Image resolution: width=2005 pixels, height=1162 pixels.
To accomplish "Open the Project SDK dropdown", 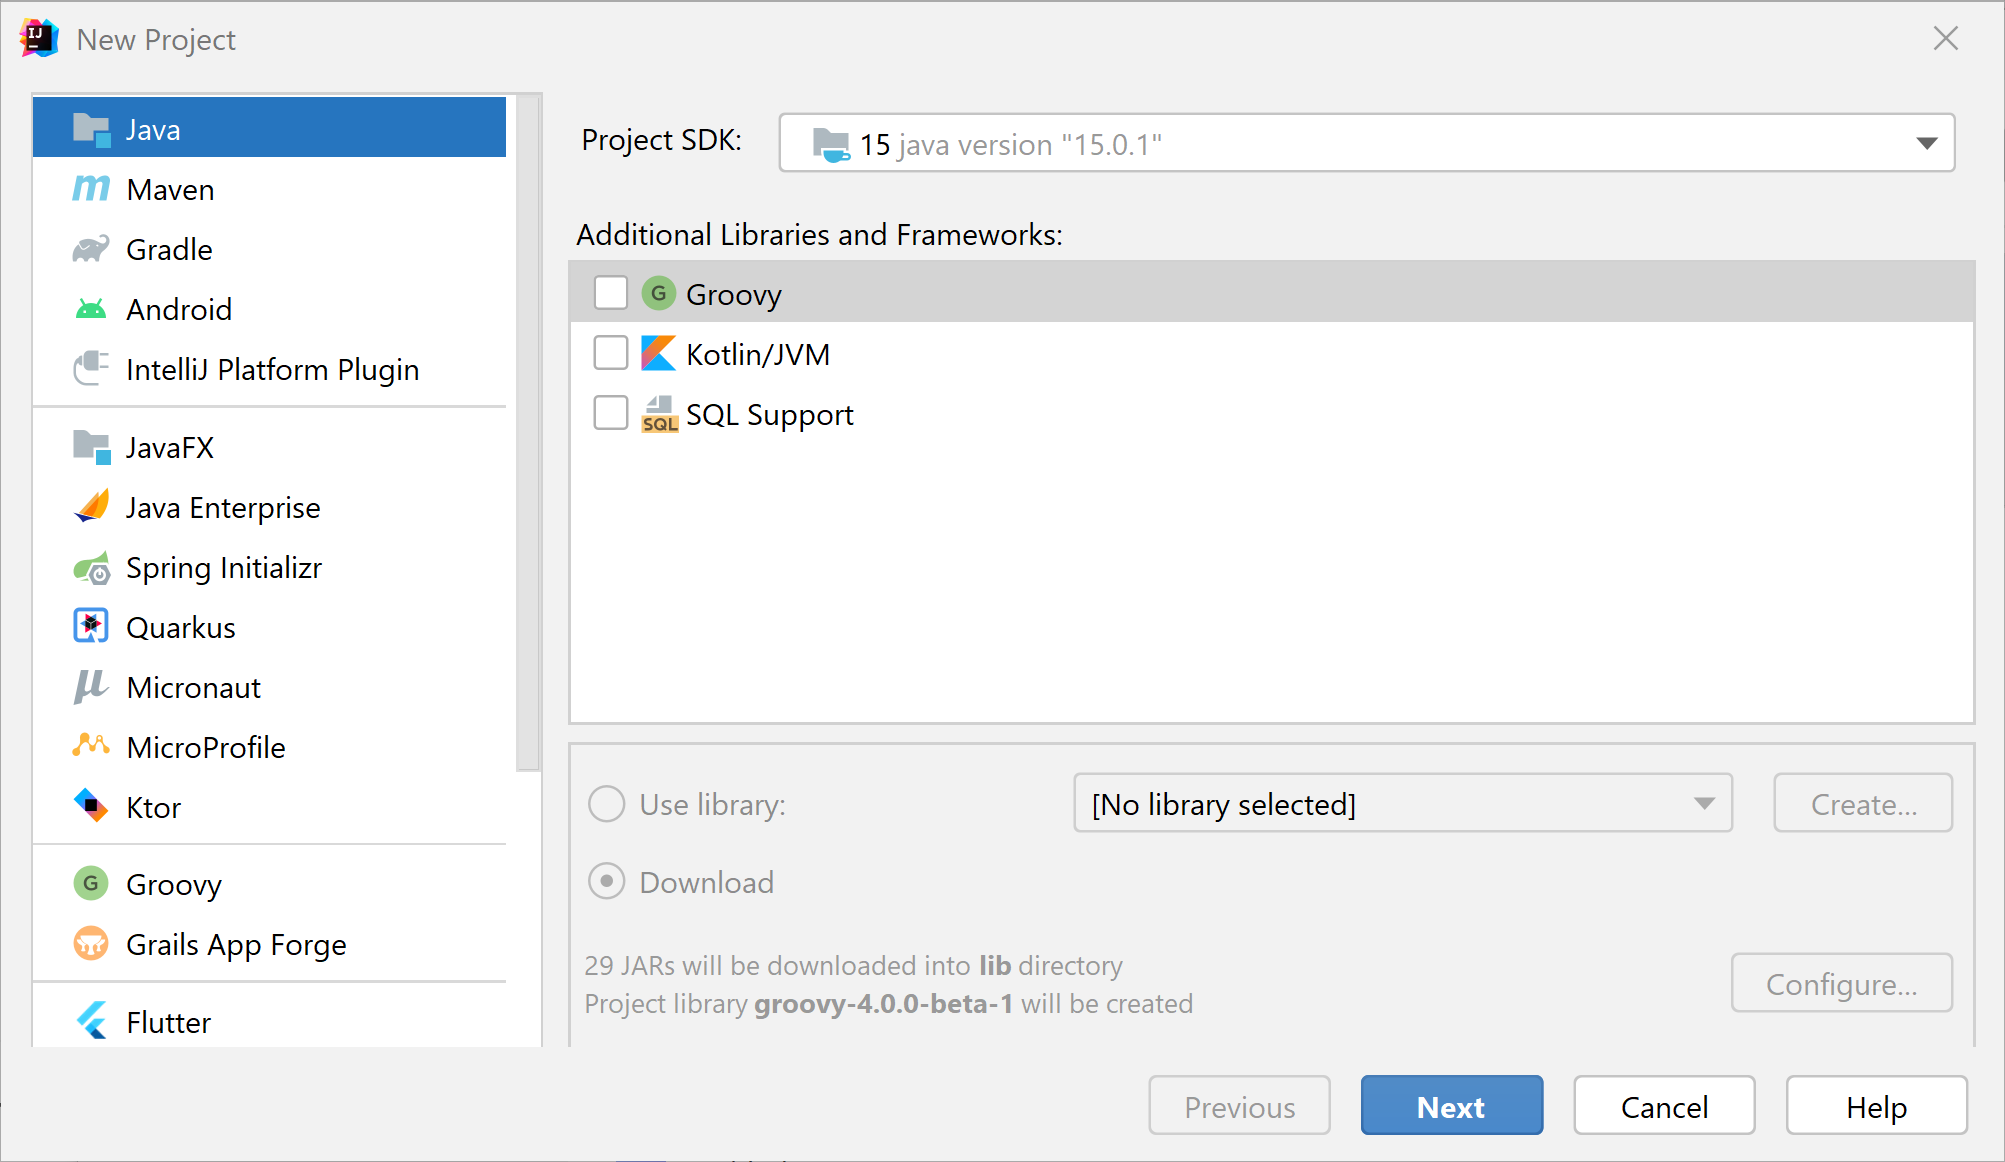I will [1366, 143].
